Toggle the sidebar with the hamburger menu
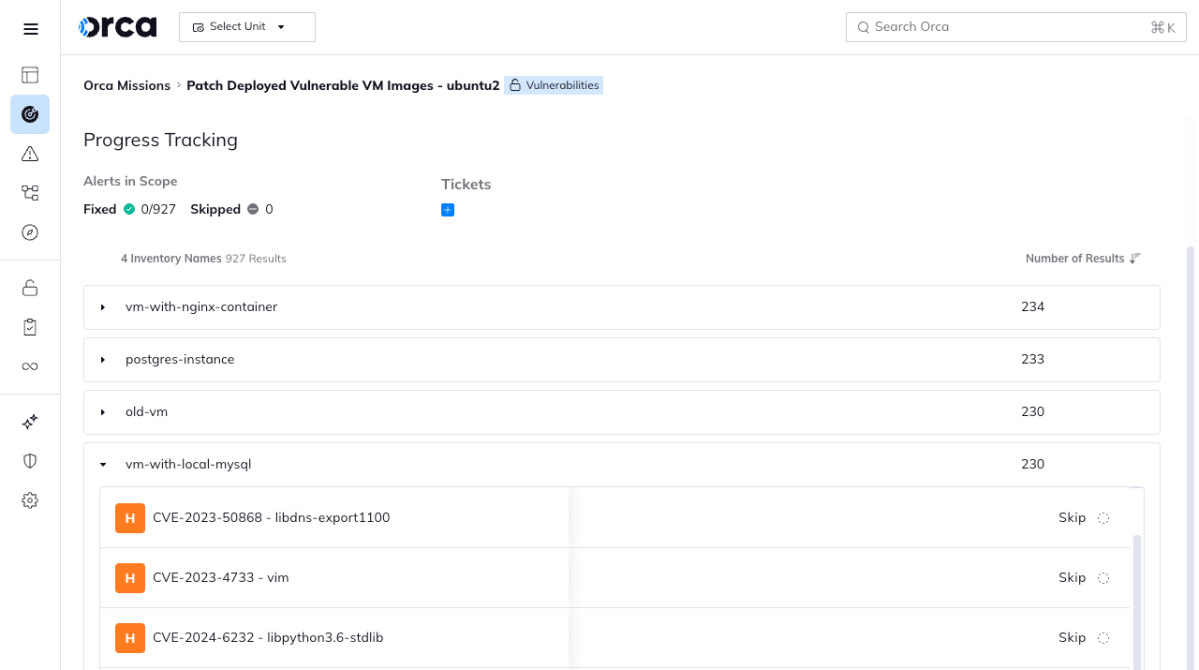 click(30, 28)
